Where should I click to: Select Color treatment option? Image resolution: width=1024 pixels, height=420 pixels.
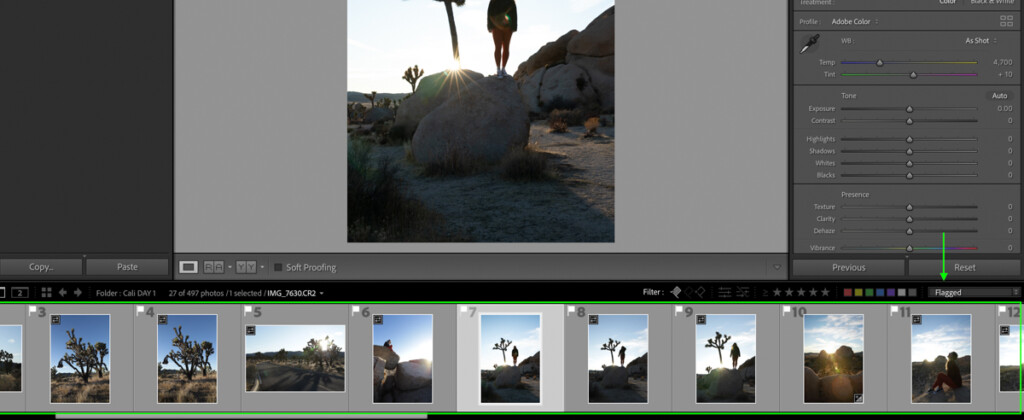pyautogui.click(x=947, y=2)
